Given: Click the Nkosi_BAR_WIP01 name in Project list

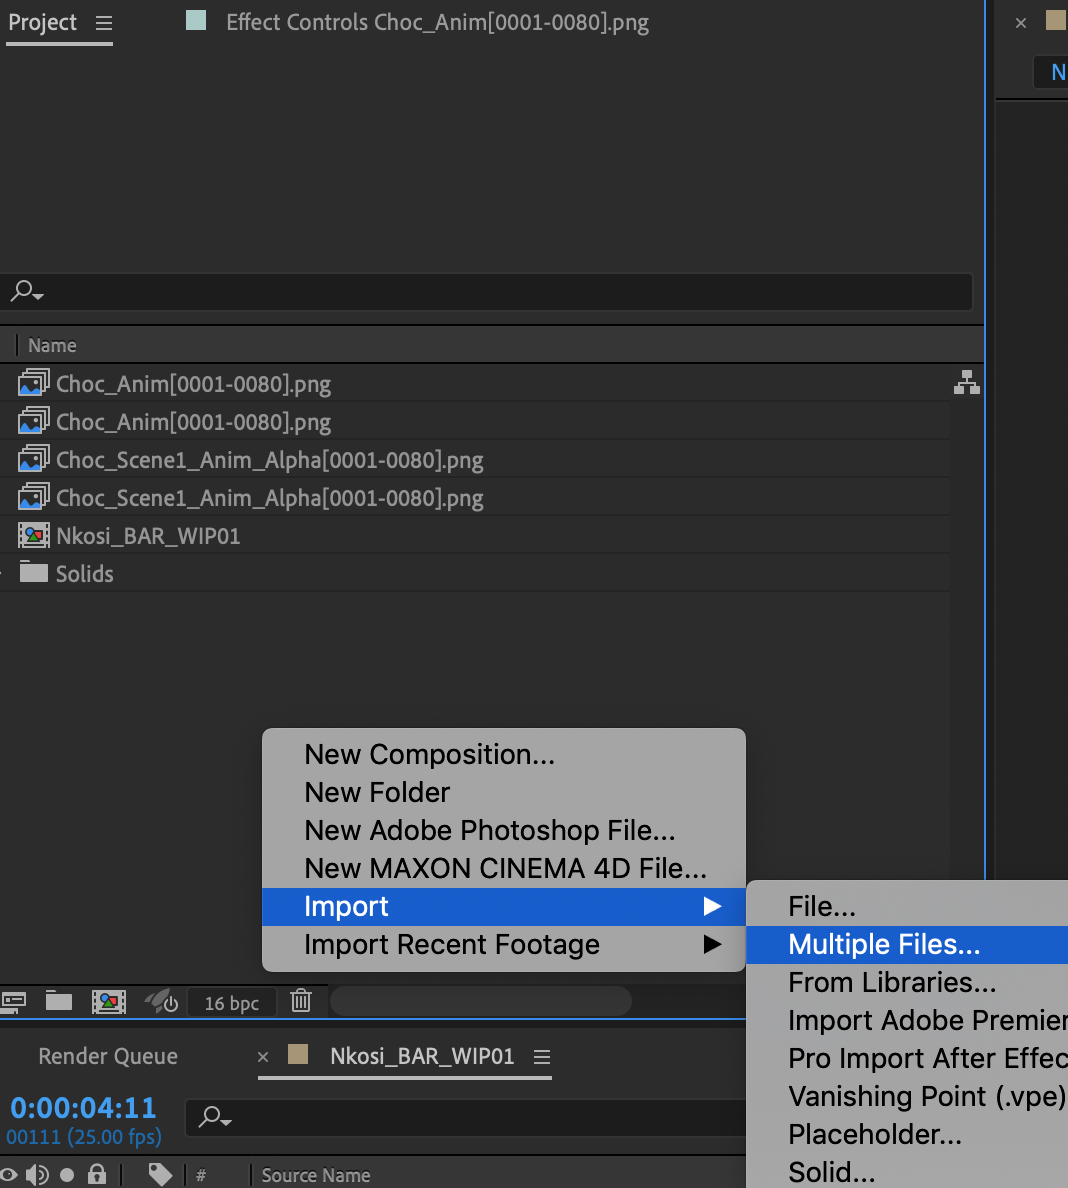Looking at the screenshot, I should click(x=148, y=536).
